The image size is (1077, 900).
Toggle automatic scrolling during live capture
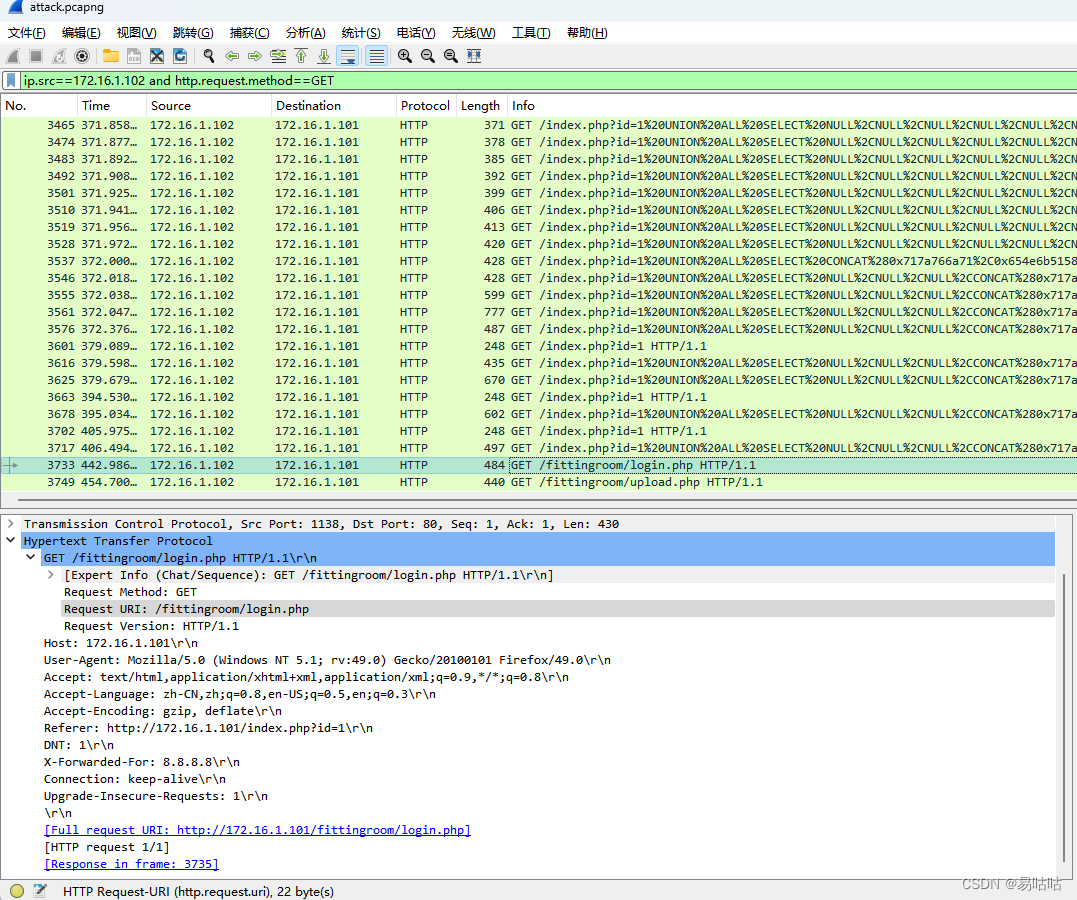[x=350, y=56]
